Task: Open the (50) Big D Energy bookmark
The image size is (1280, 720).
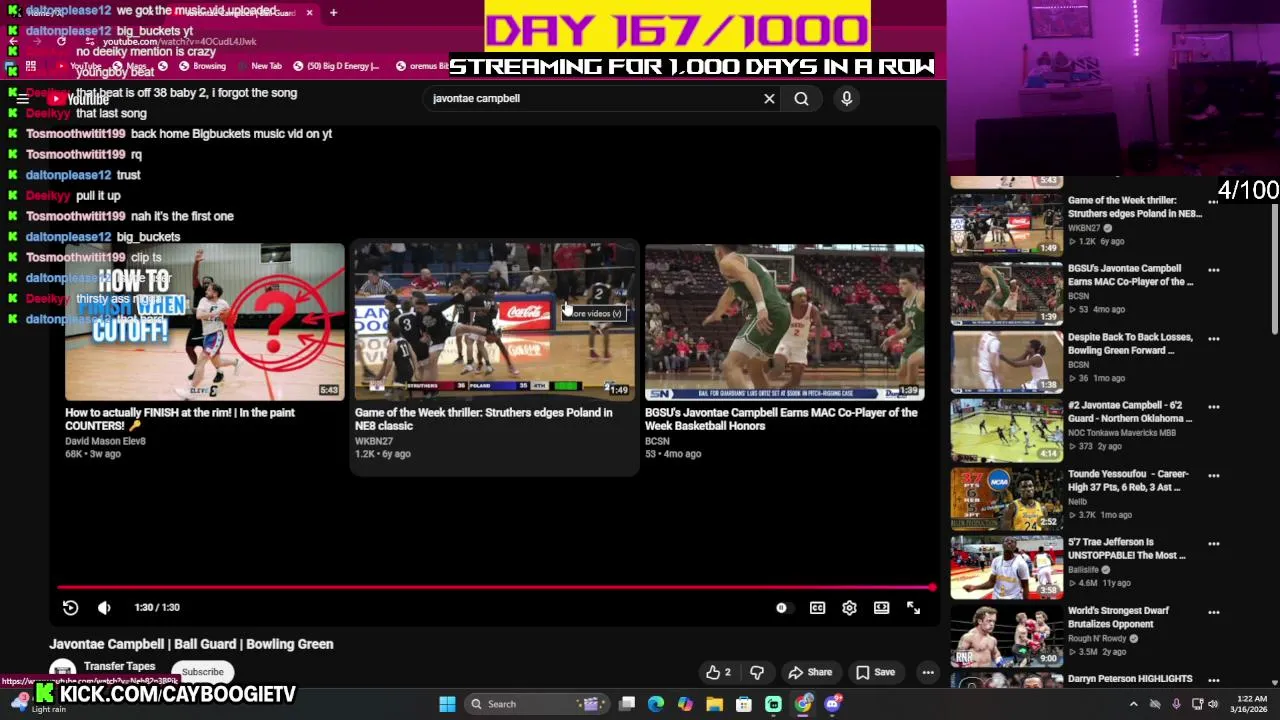Action: [x=336, y=66]
